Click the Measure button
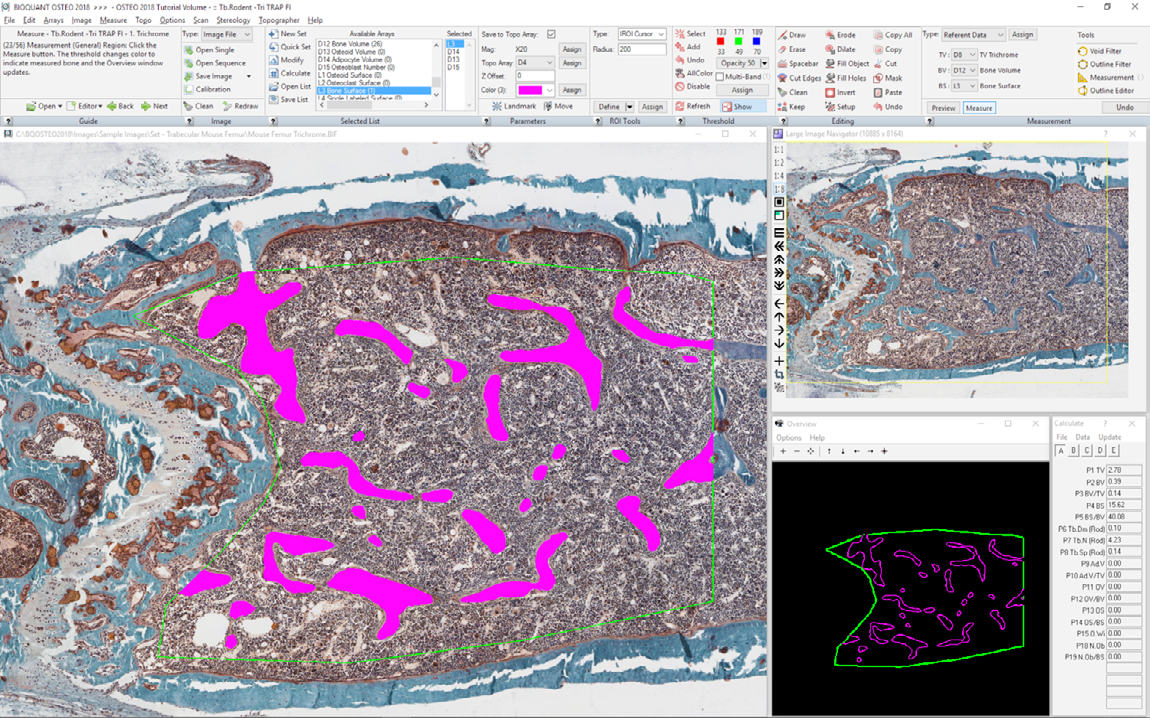Image resolution: width=1150 pixels, height=718 pixels. point(978,108)
